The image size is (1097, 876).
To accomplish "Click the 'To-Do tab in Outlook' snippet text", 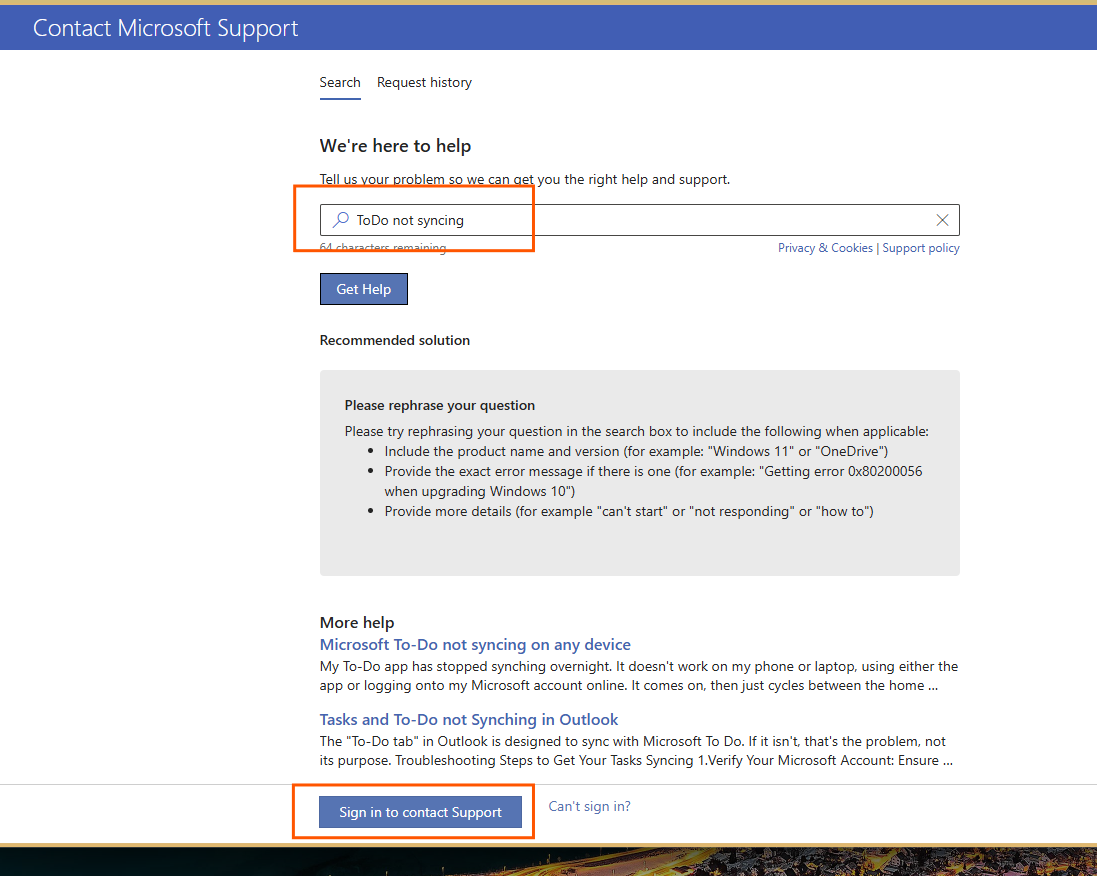I will click(x=636, y=751).
